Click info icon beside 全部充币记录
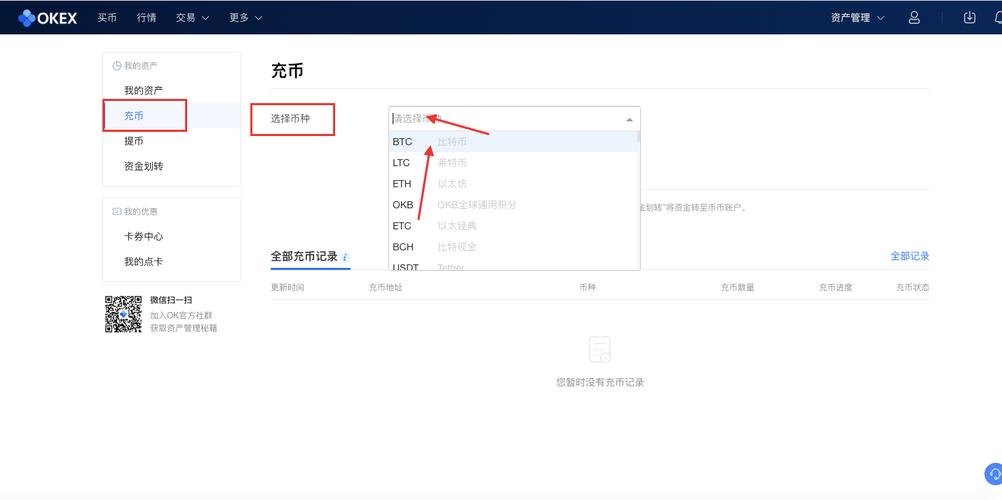The width and height of the screenshot is (1002, 500). point(345,257)
